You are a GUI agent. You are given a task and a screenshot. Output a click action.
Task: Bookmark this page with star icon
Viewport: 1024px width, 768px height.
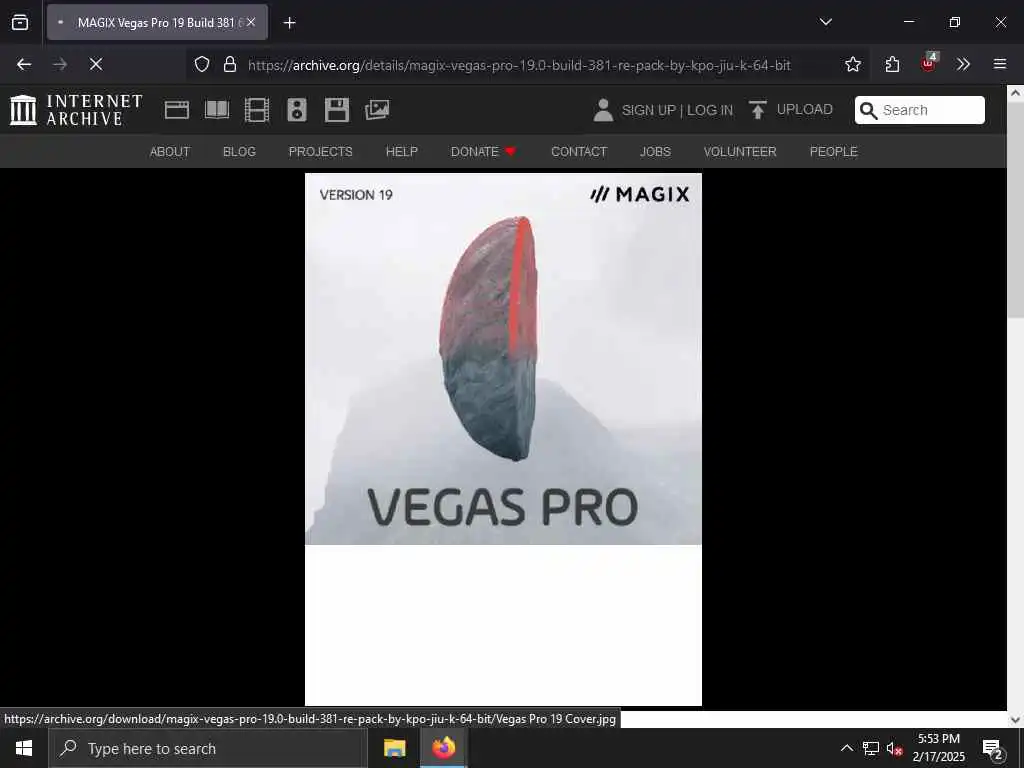(x=852, y=64)
